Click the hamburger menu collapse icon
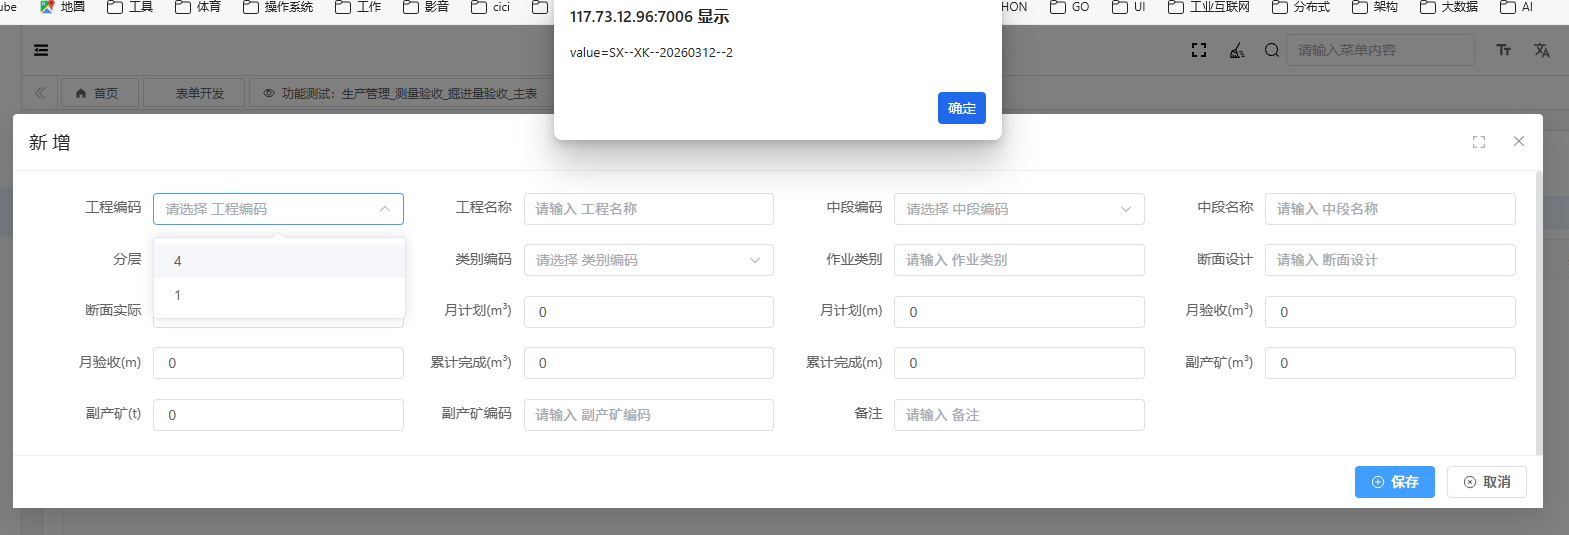Image resolution: width=1569 pixels, height=535 pixels. (41, 50)
